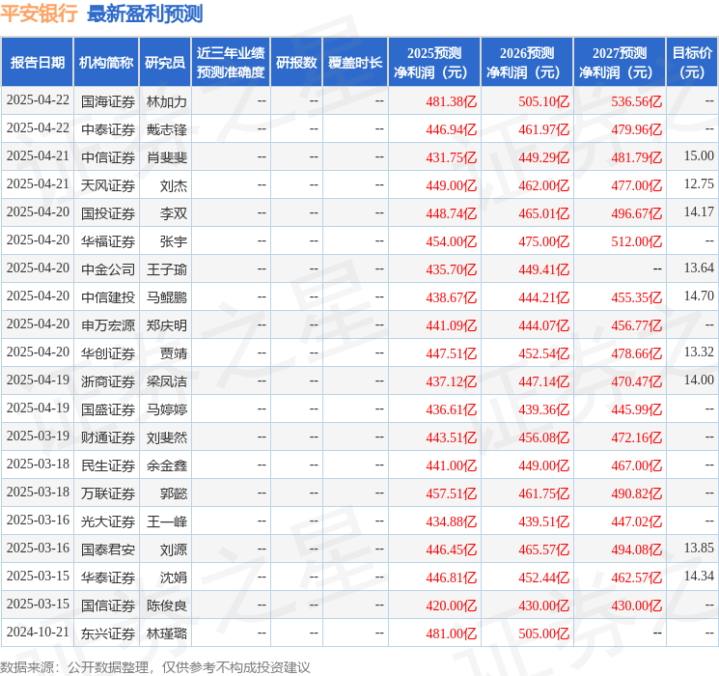Click the 431.75亿 profit value
The image size is (719, 676).
pyautogui.click(x=451, y=158)
